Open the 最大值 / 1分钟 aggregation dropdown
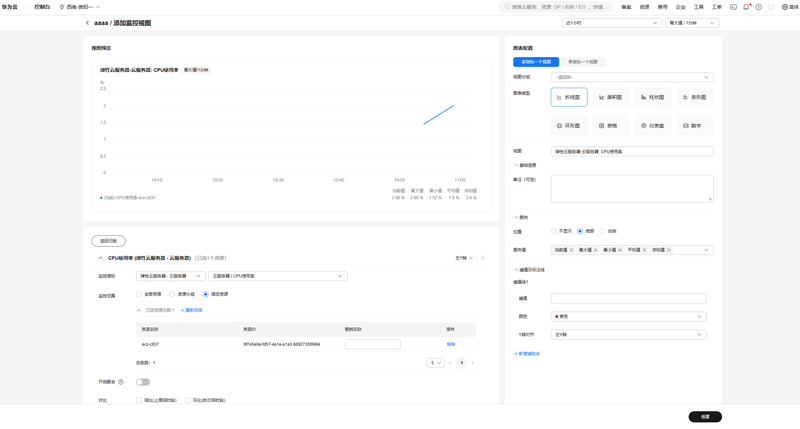 coord(692,23)
